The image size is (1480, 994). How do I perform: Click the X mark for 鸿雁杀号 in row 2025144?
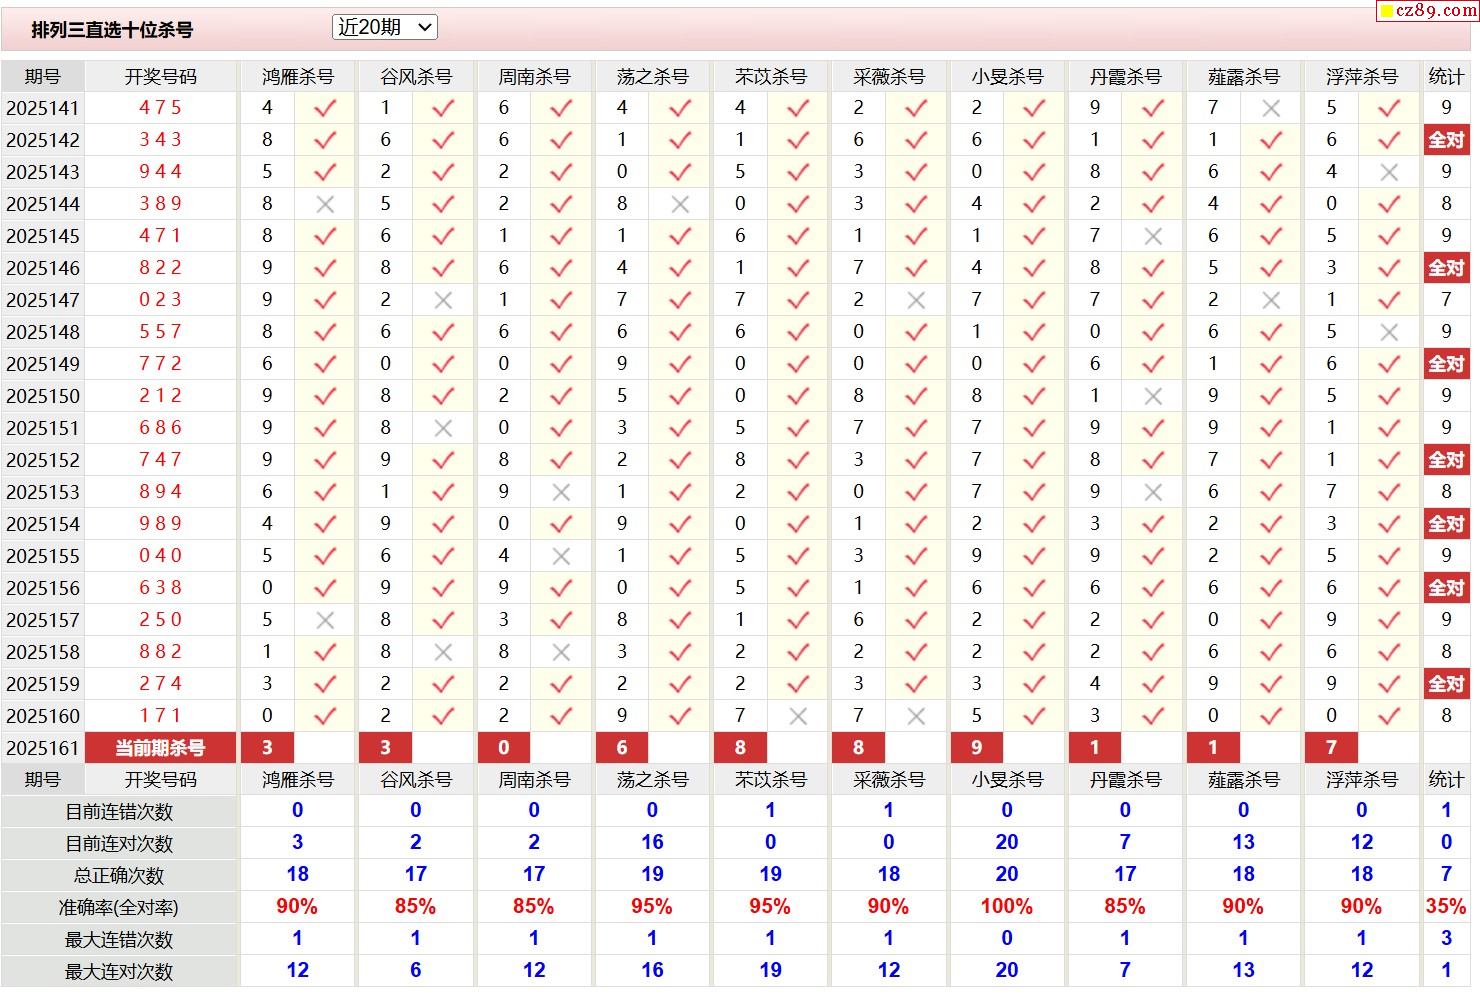(325, 204)
